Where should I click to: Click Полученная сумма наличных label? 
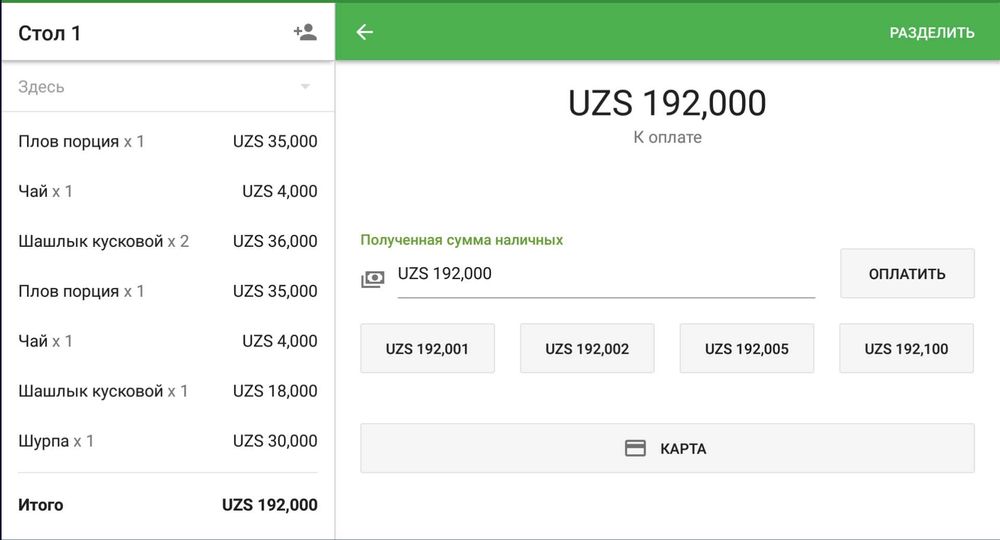click(x=462, y=240)
